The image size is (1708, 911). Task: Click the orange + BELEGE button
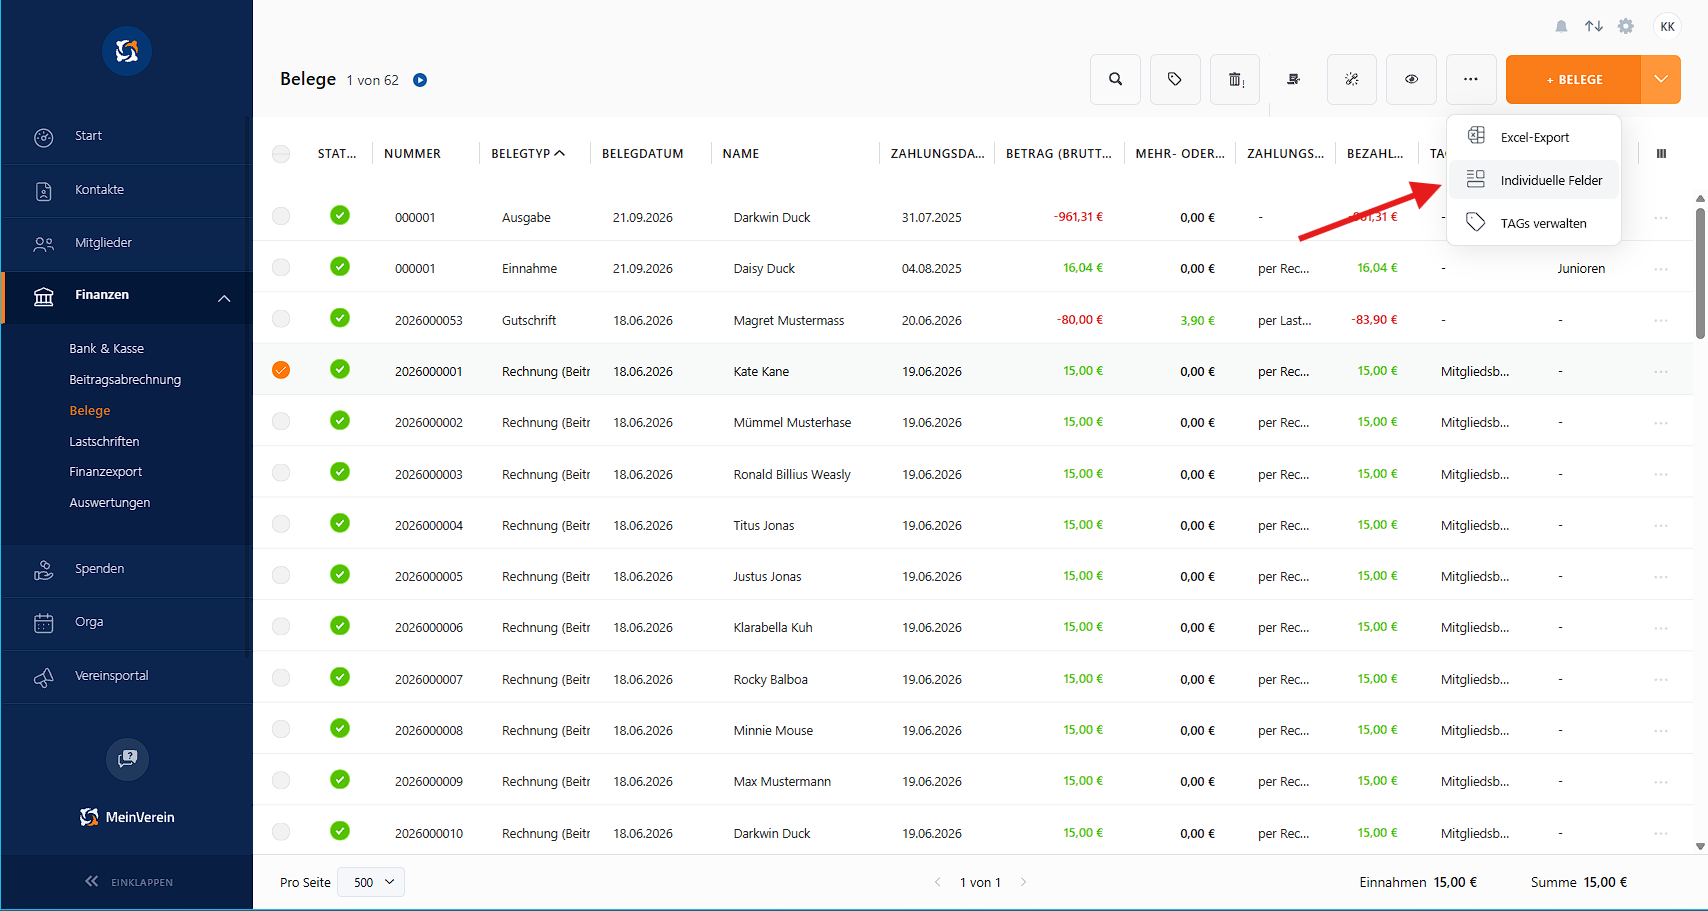click(x=1574, y=79)
